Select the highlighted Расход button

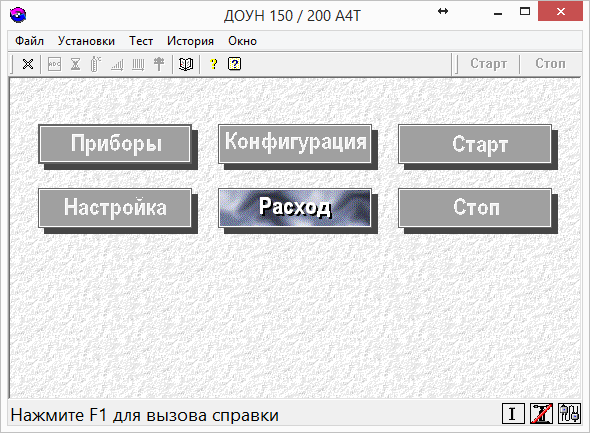click(x=295, y=208)
